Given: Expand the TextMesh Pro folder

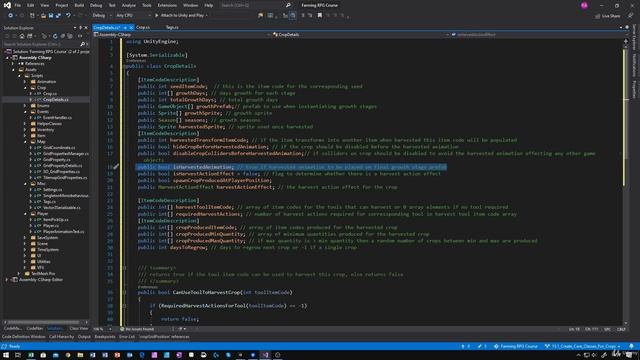Looking at the screenshot, I should [19, 273].
